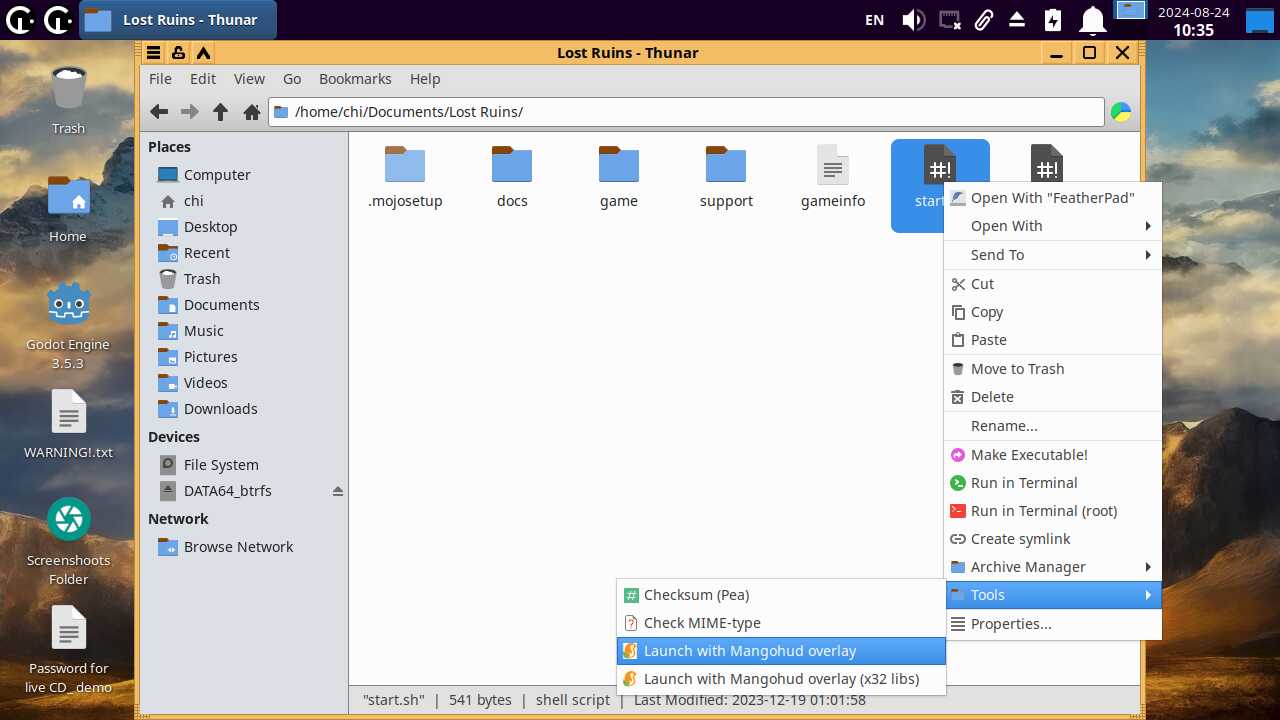Viewport: 1280px width, 720px height.
Task: Open the Home desktop icon
Action: 68,208
